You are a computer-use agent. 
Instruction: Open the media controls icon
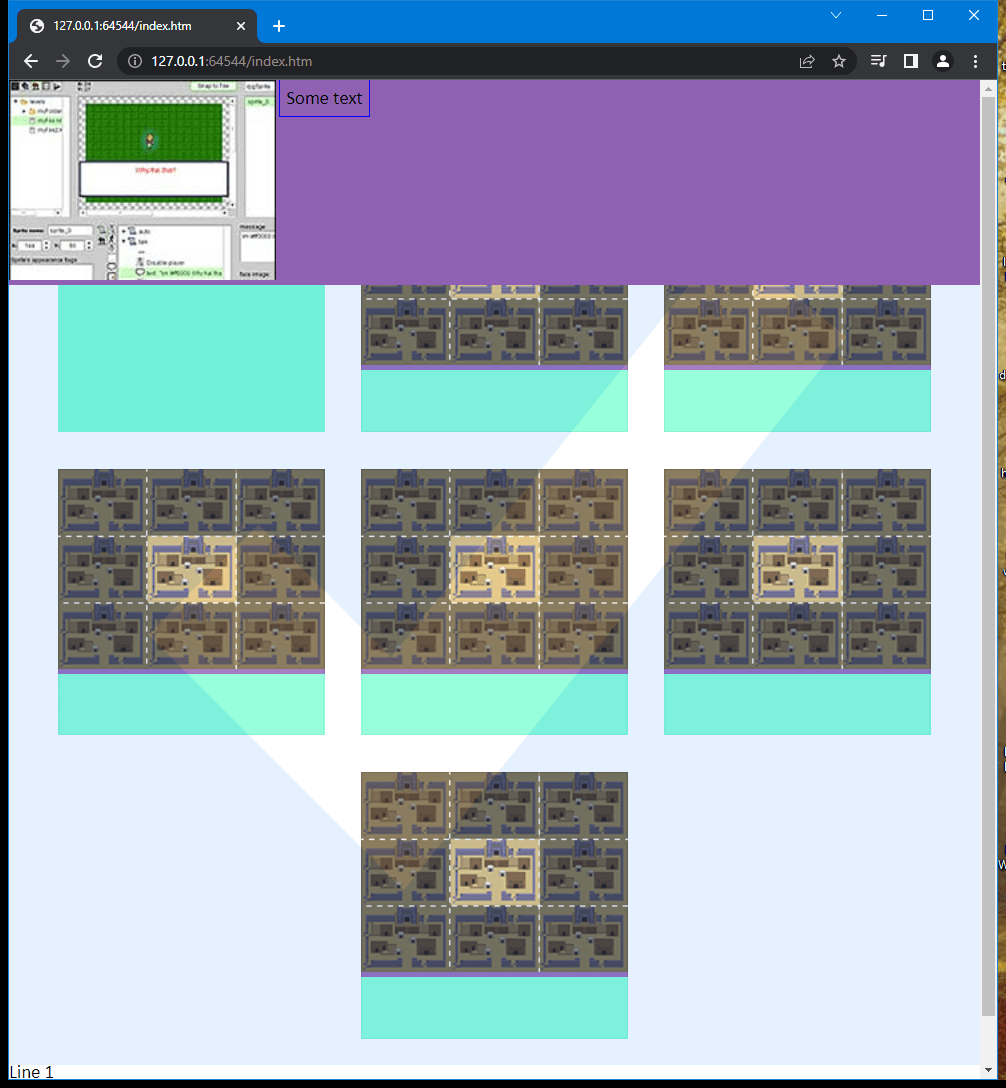tap(878, 61)
